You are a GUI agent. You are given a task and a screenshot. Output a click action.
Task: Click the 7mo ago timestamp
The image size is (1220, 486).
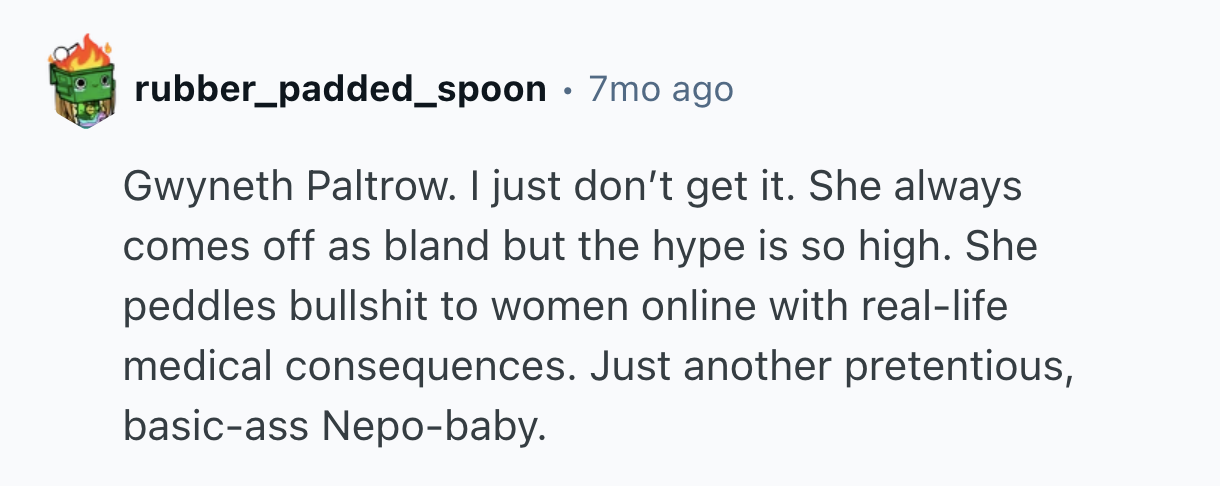click(x=661, y=91)
